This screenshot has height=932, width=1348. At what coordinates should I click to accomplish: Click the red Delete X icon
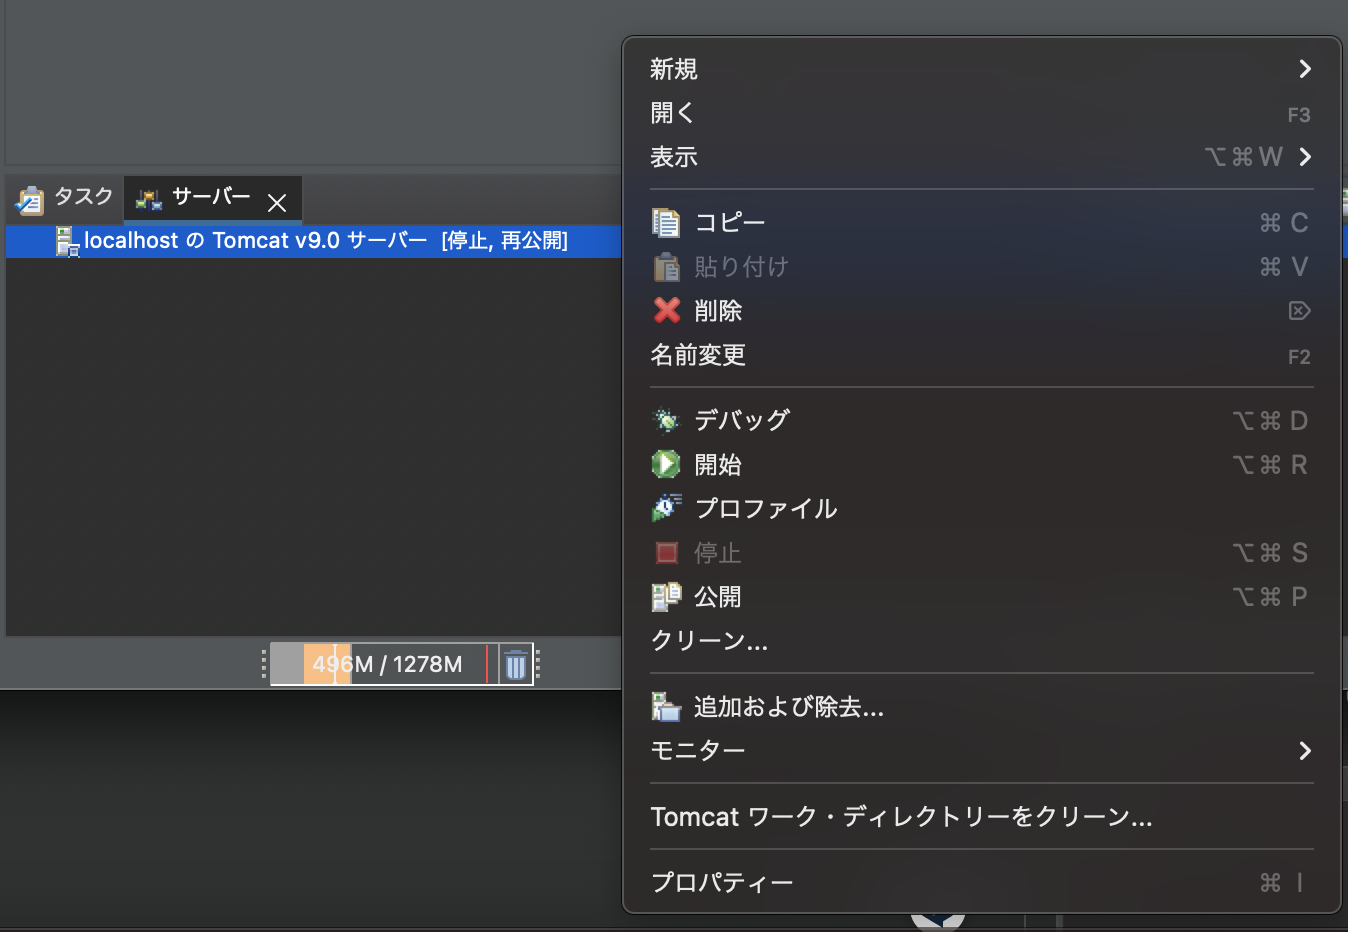(666, 311)
